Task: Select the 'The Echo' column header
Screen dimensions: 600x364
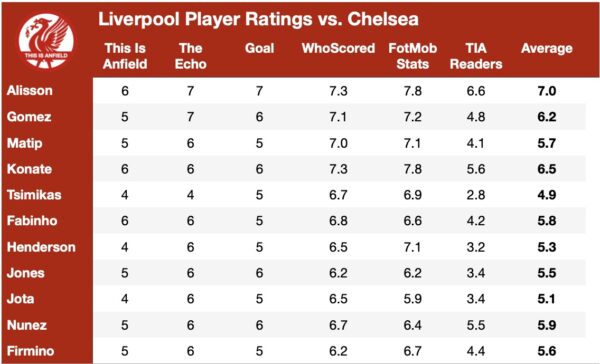Action: coord(191,56)
